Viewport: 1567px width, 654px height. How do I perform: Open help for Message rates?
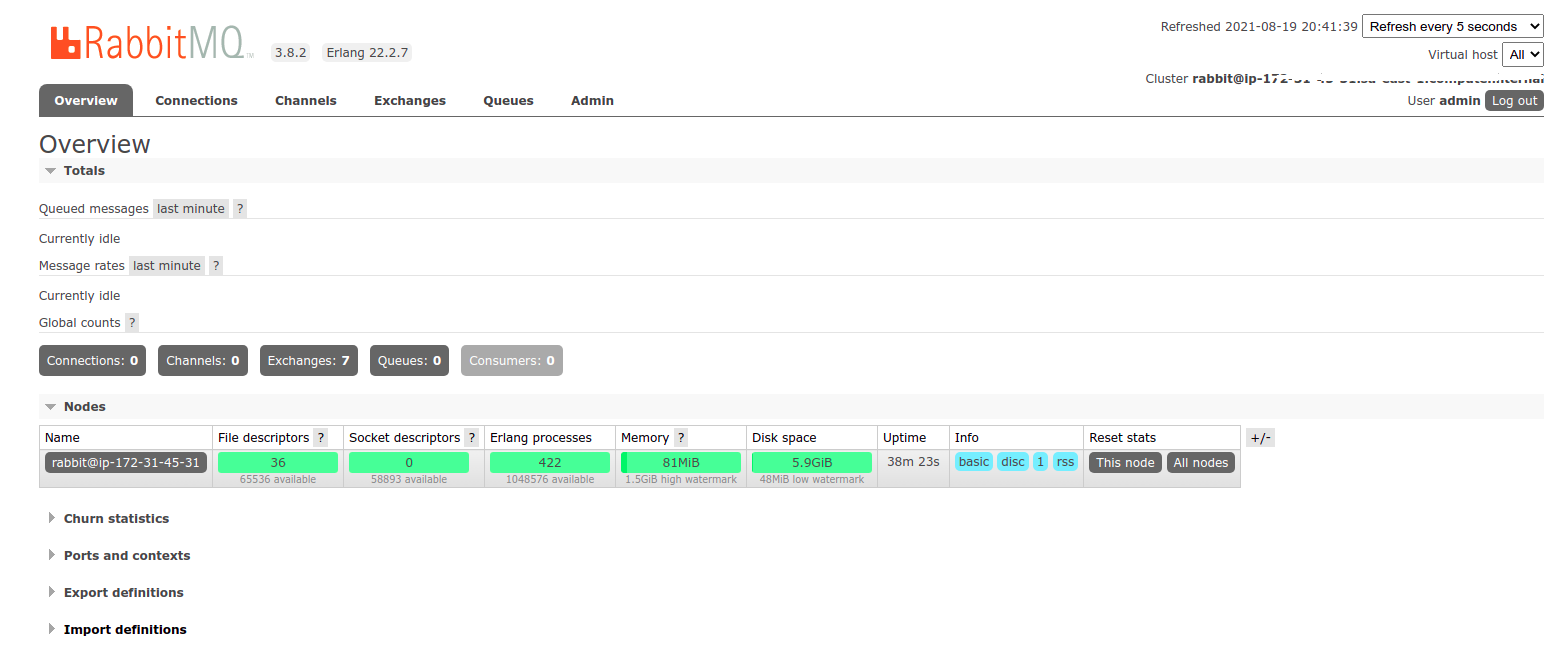[216, 266]
